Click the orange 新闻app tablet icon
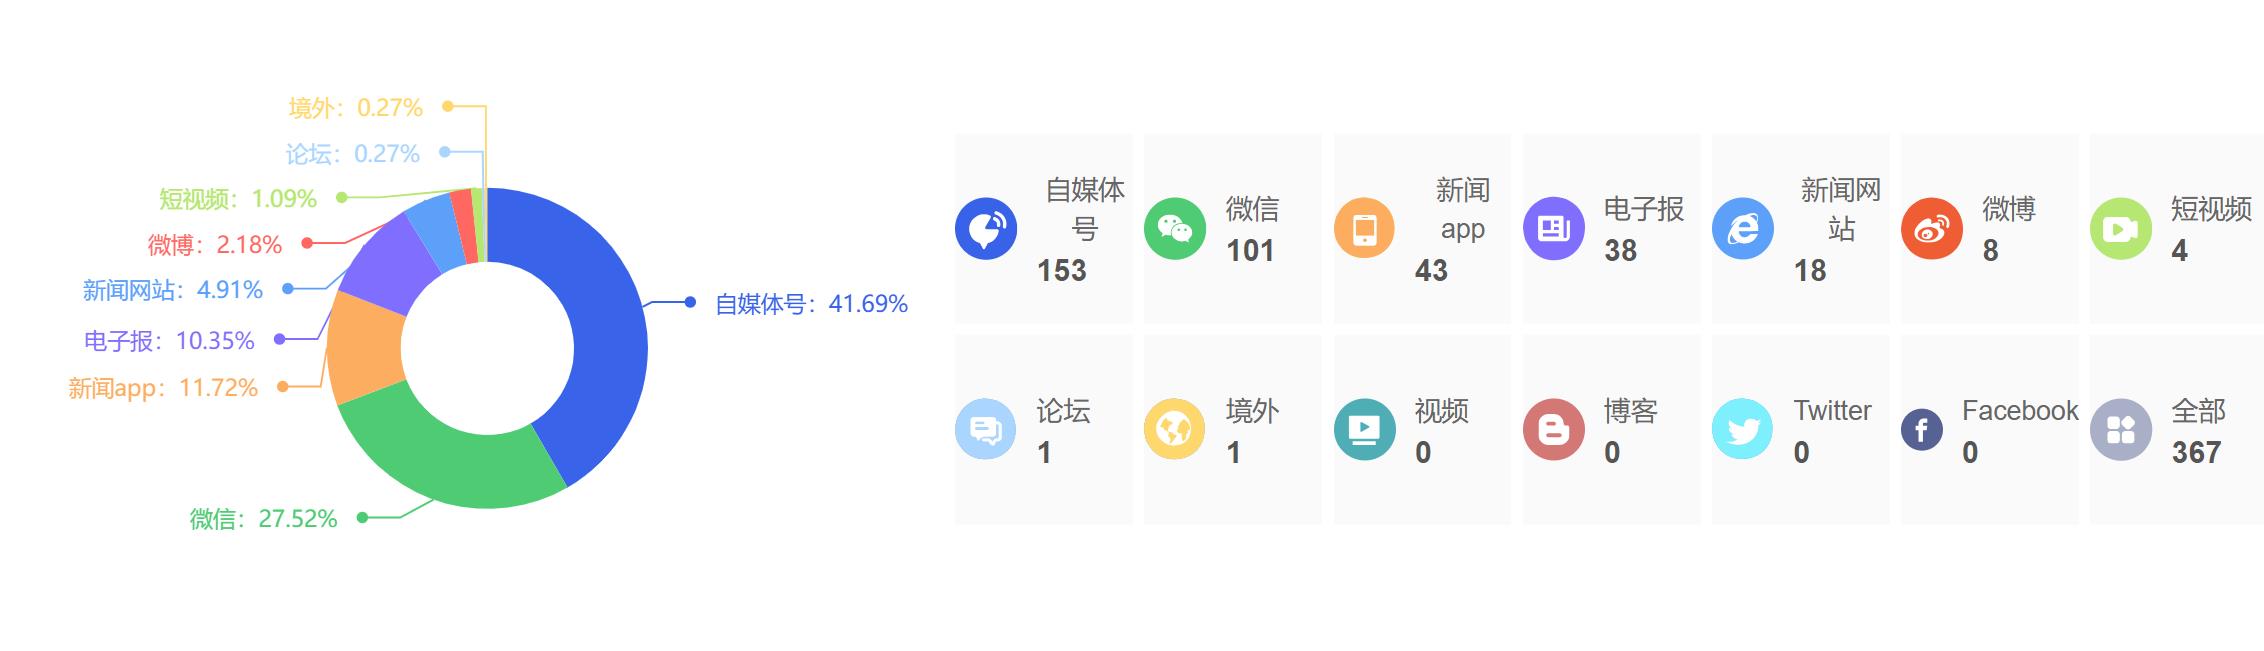The height and width of the screenshot is (651, 2264). (1364, 229)
